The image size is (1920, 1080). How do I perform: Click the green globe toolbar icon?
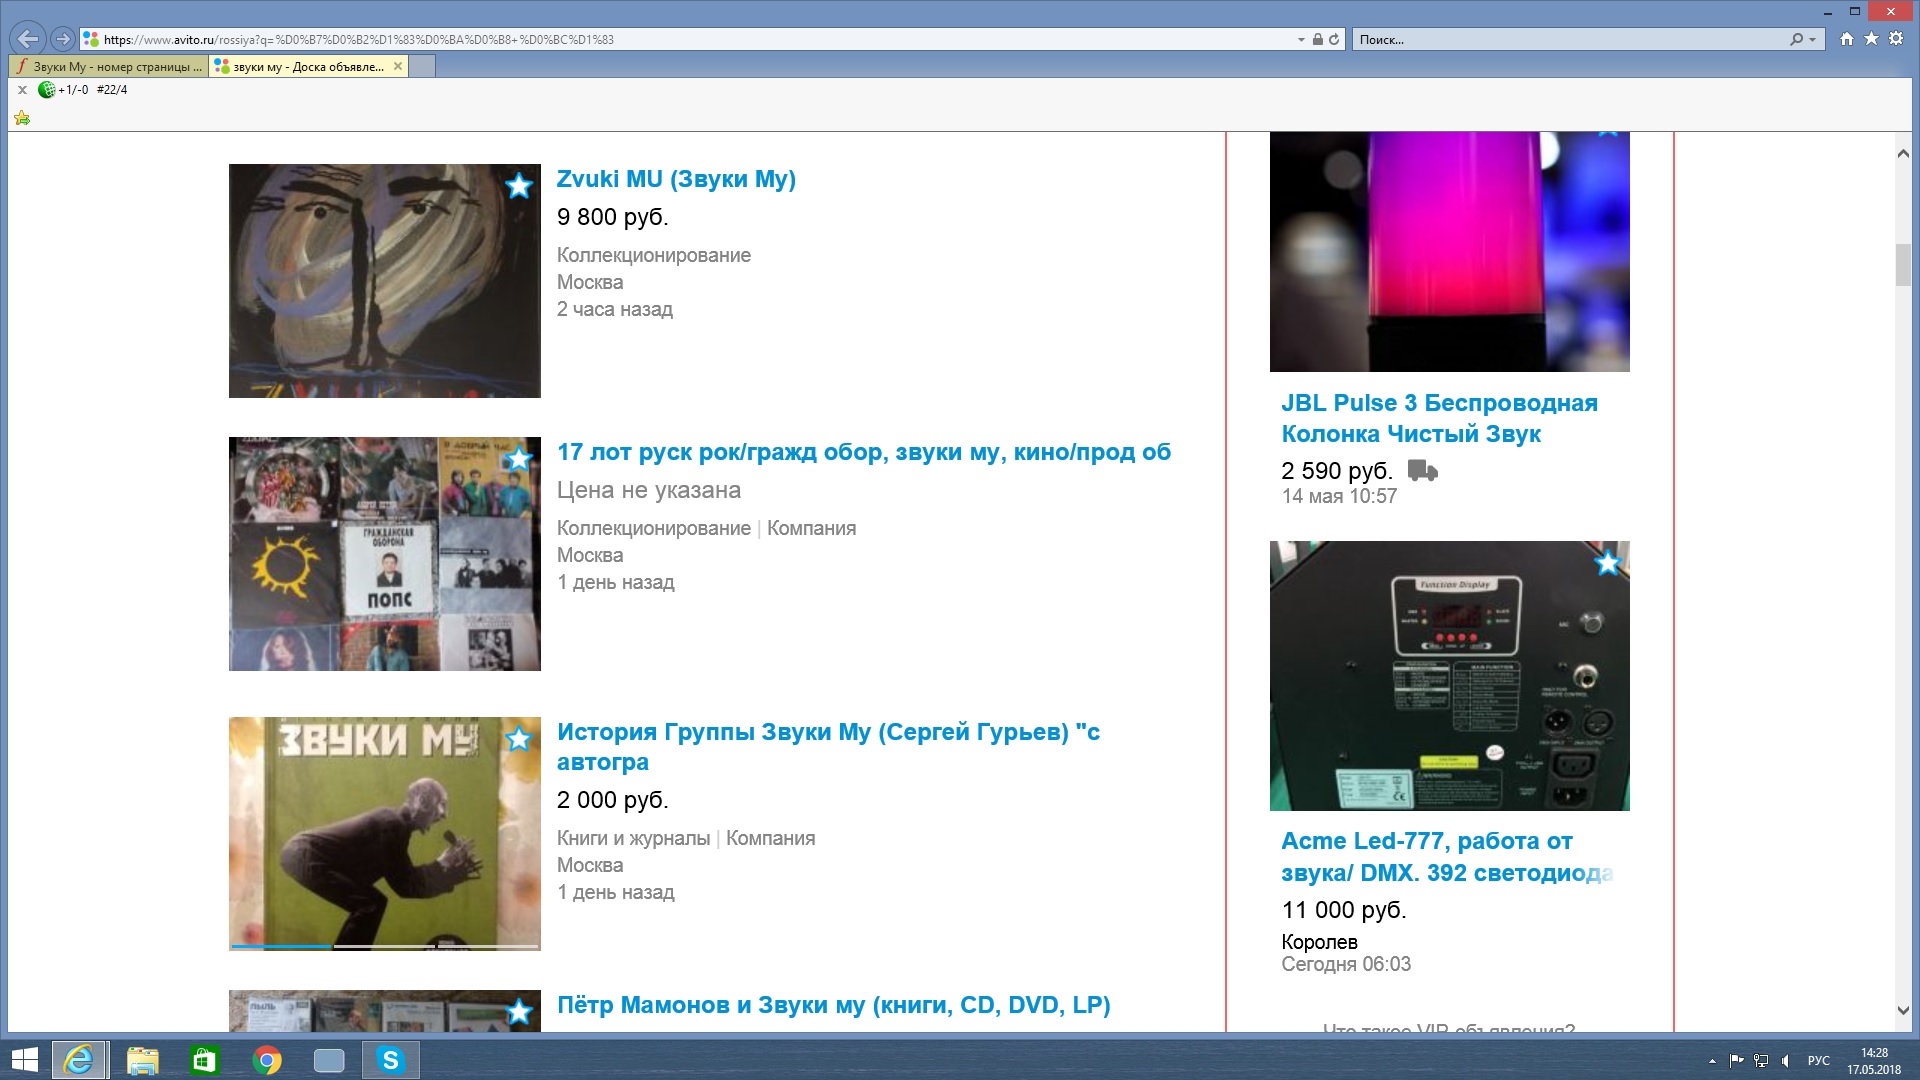[x=46, y=90]
